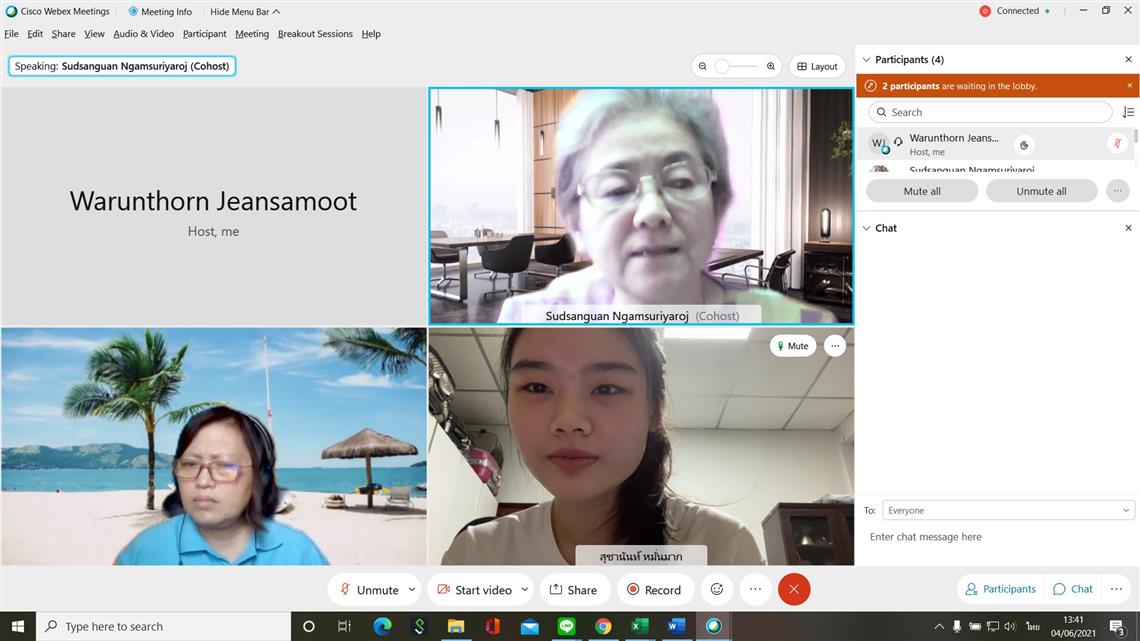Image resolution: width=1140 pixels, height=641 pixels.
Task: Click the Record button
Action: tap(653, 590)
